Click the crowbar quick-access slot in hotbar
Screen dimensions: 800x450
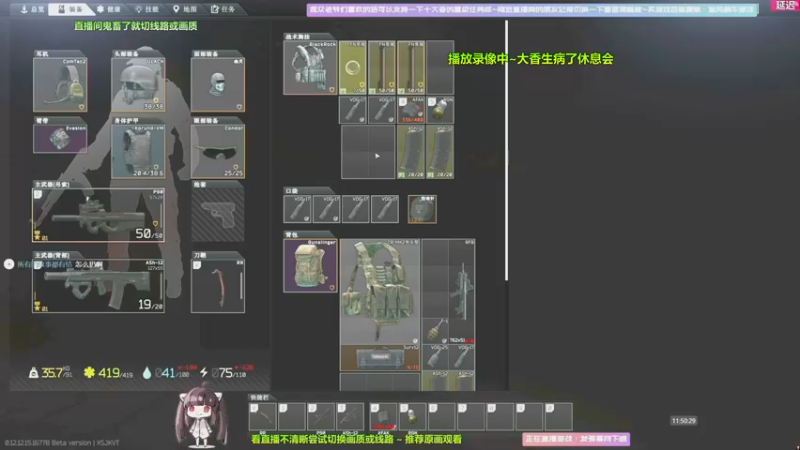(x=263, y=417)
